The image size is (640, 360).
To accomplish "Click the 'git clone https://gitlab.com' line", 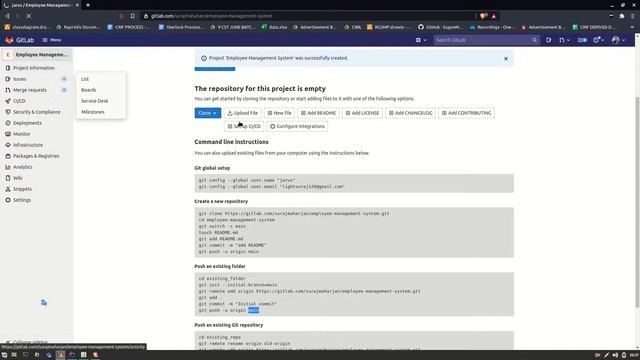I will pos(294,213).
